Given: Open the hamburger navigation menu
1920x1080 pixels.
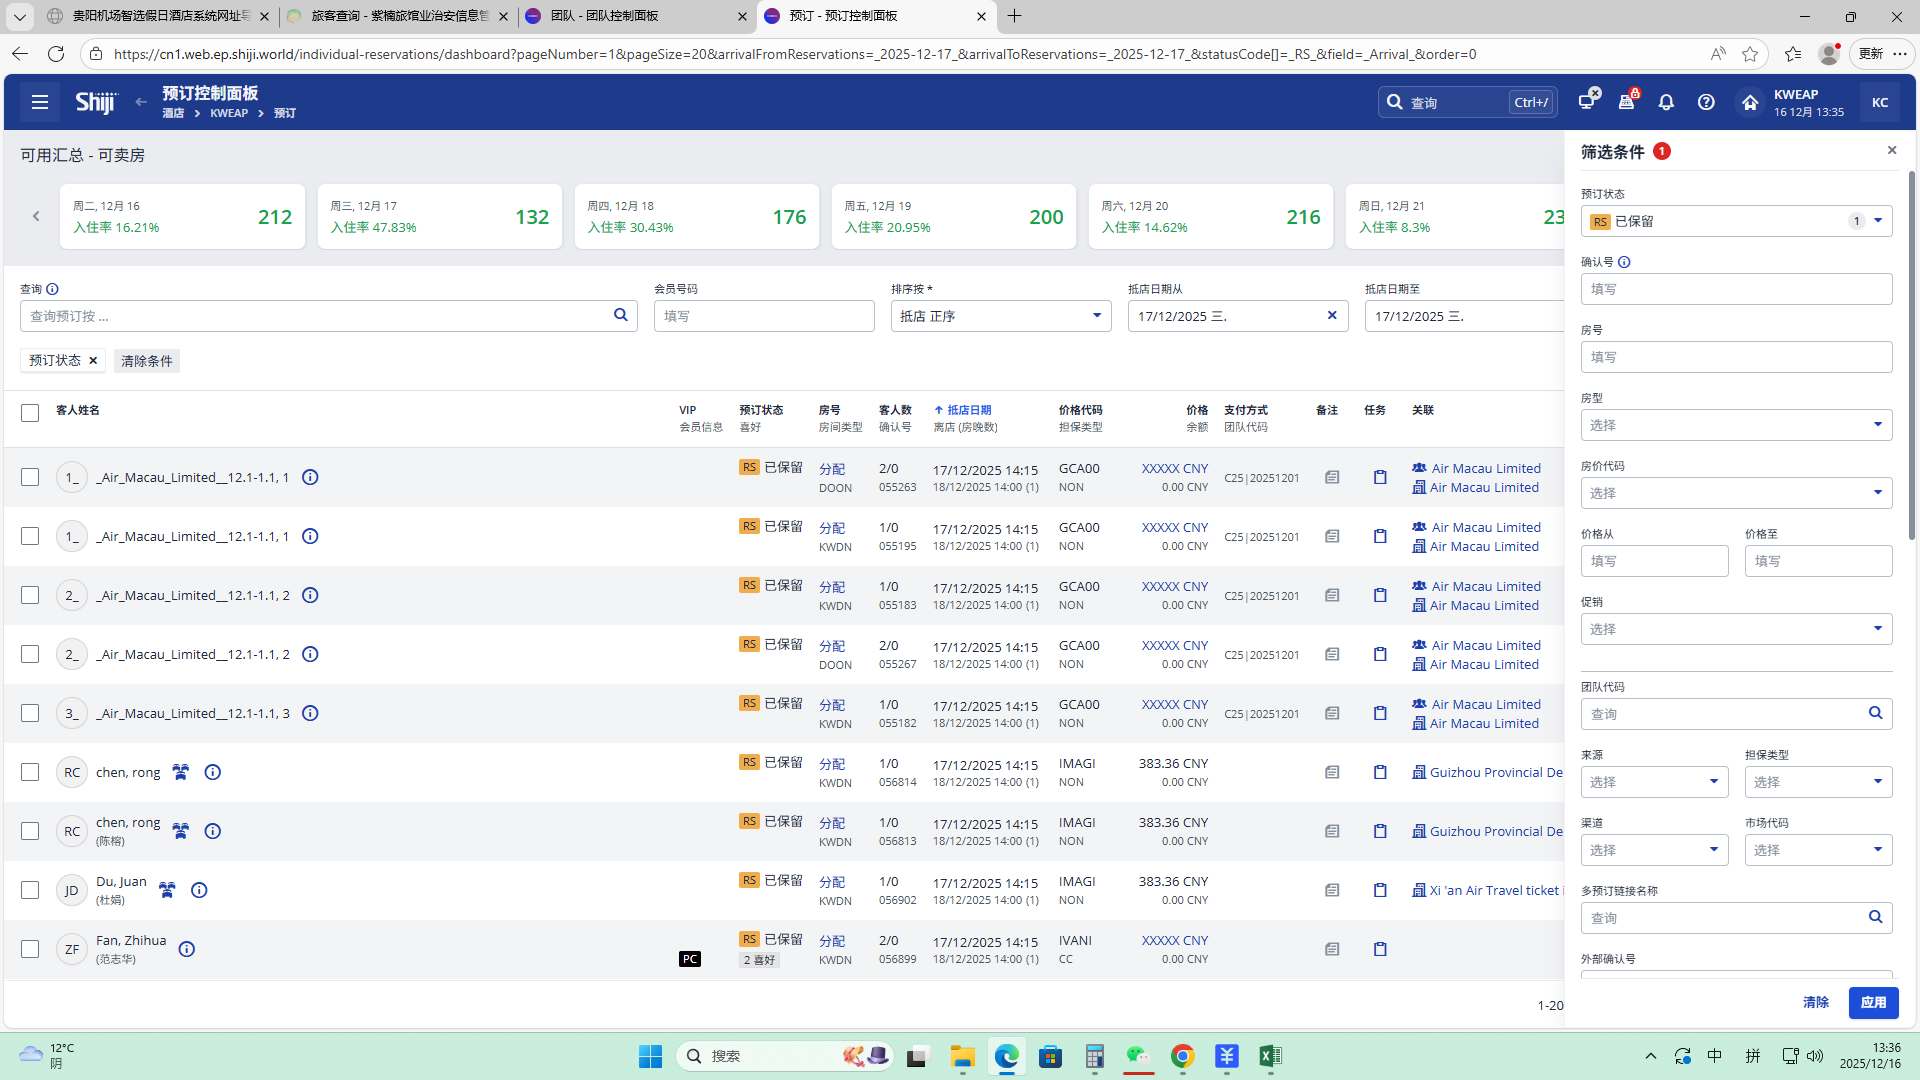Looking at the screenshot, I should point(40,102).
